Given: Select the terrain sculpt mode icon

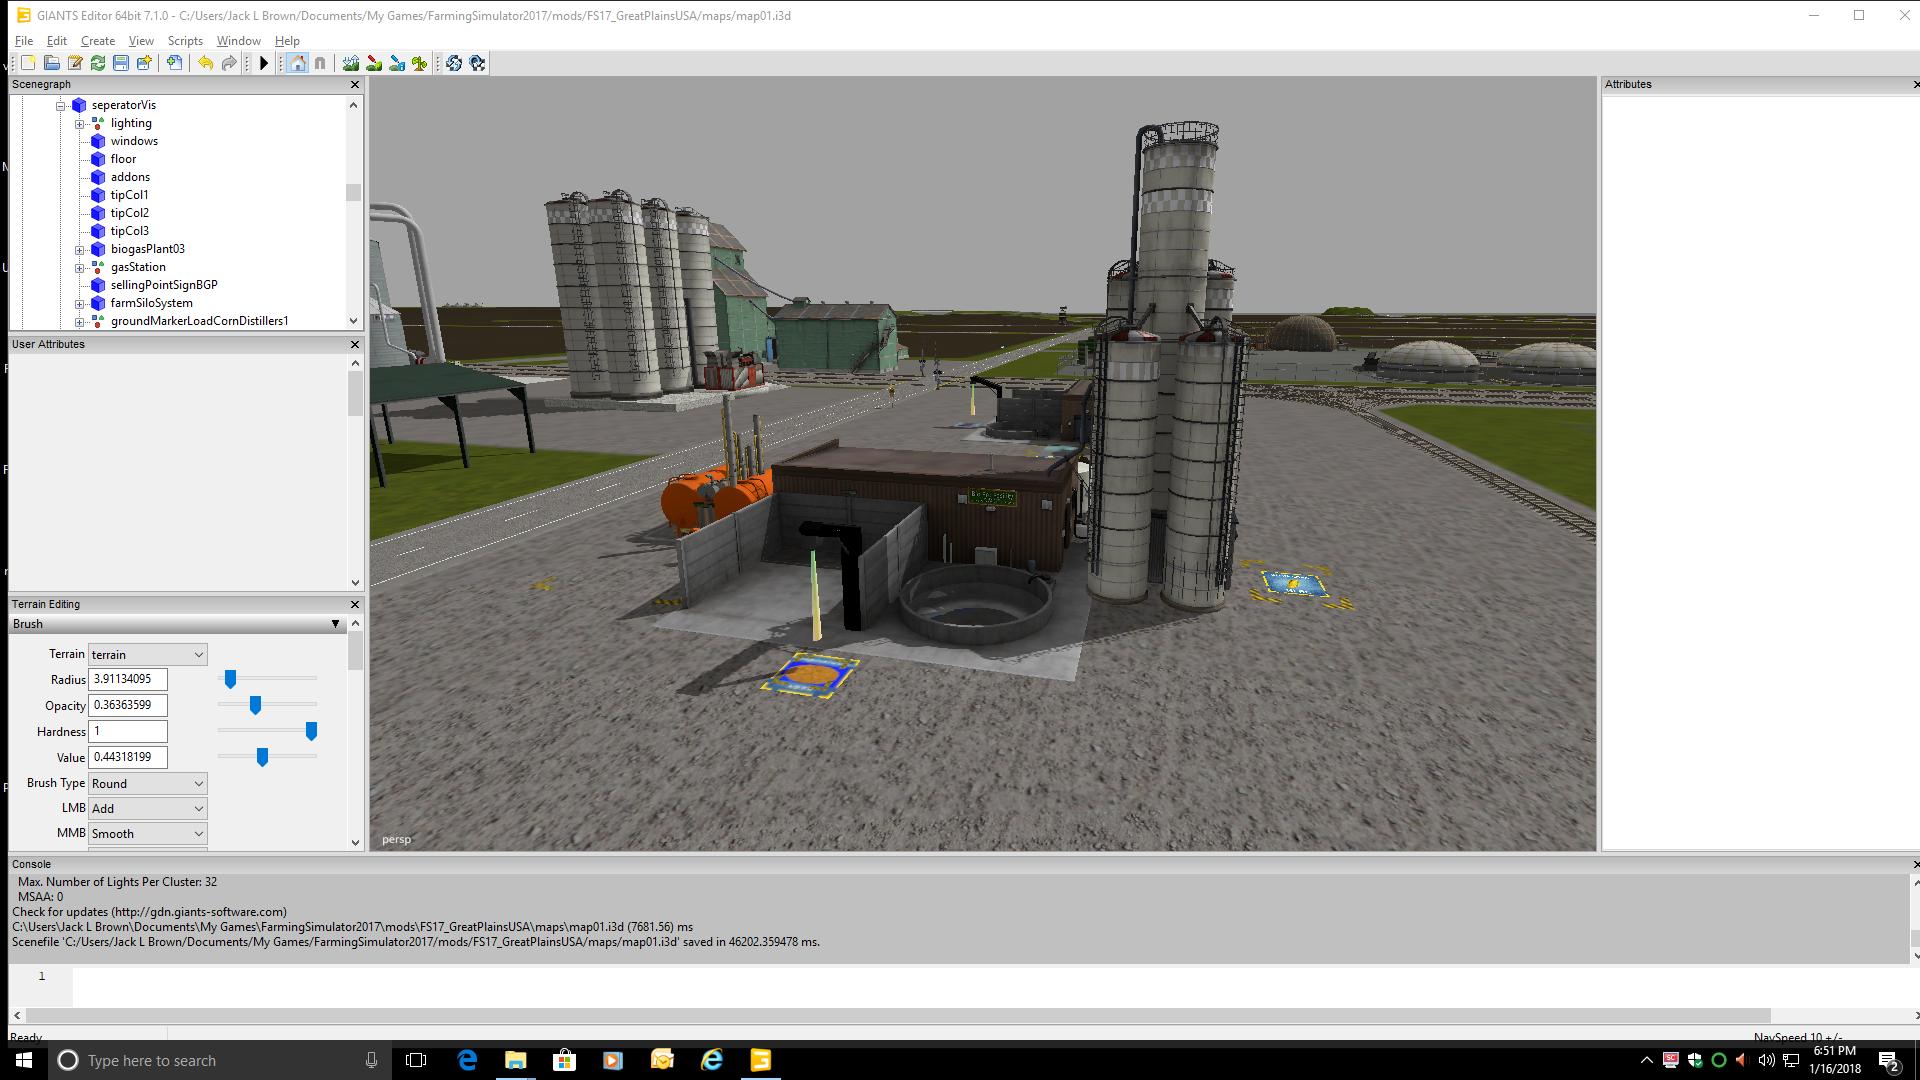Looking at the screenshot, I should [350, 63].
